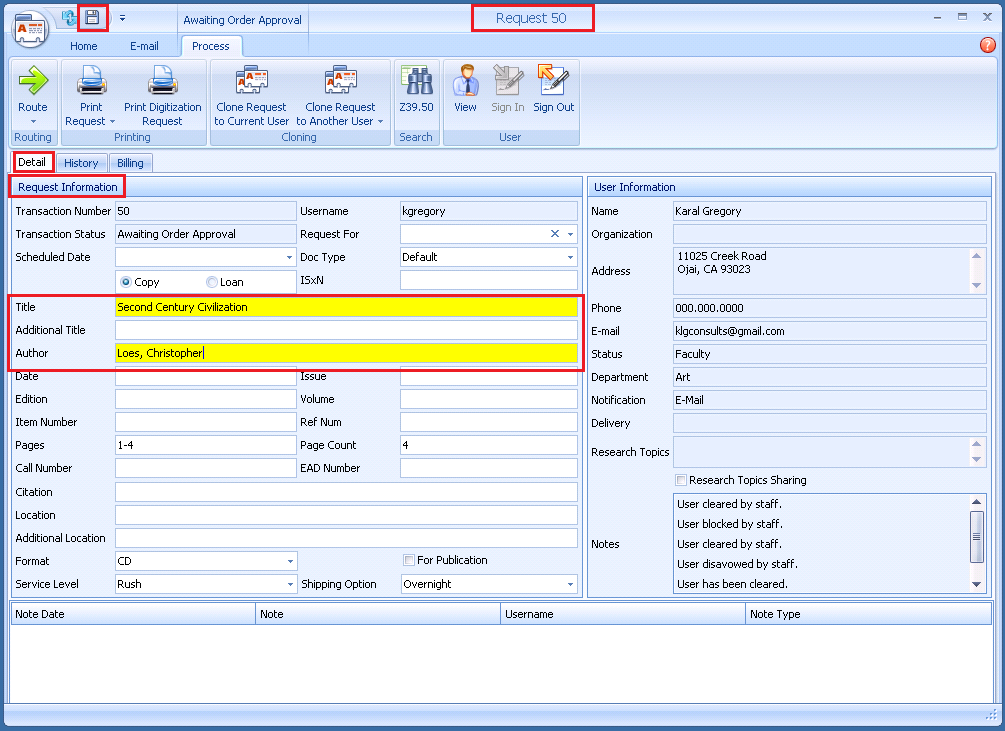
Task: Click into the Call Number field
Action: click(x=205, y=468)
